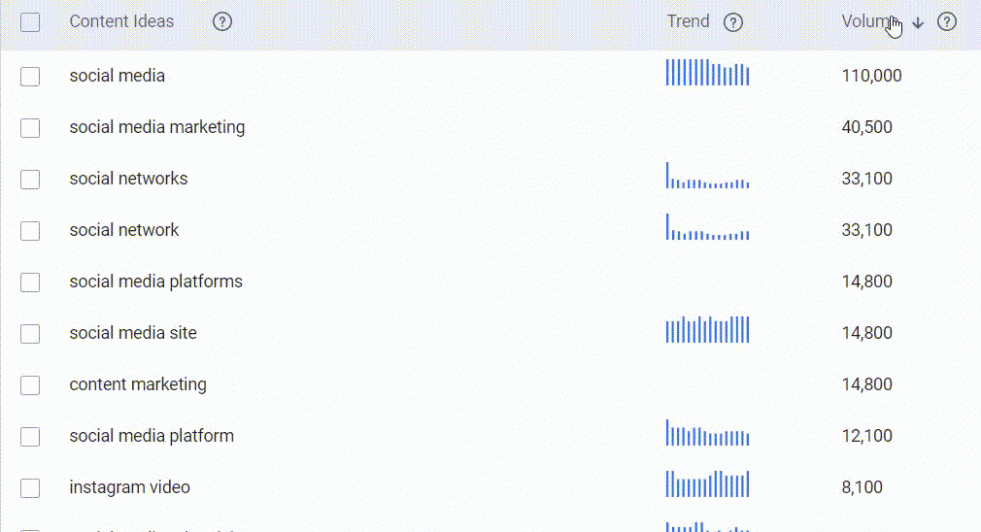Open the social media site trend chart

pyautogui.click(x=708, y=329)
